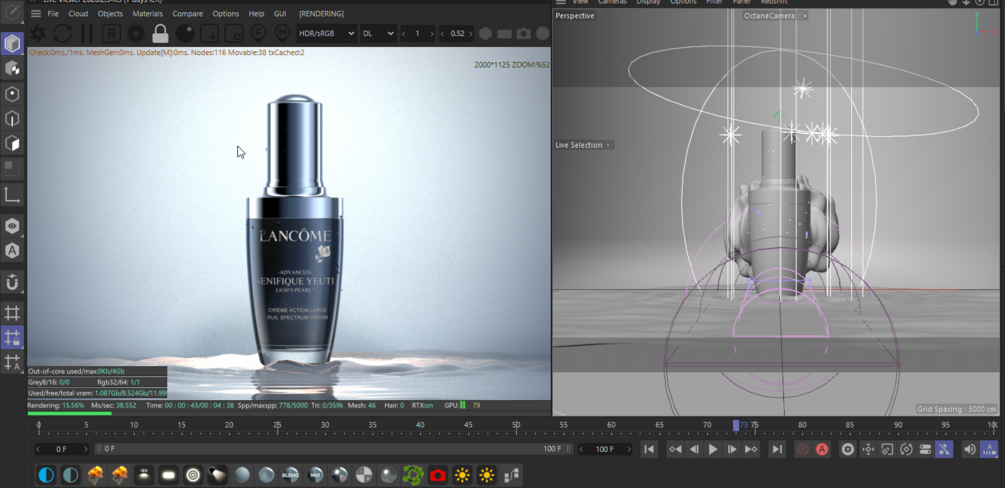Image resolution: width=1005 pixels, height=488 pixels.
Task: Click the Record Active Objects button
Action: click(x=802, y=450)
